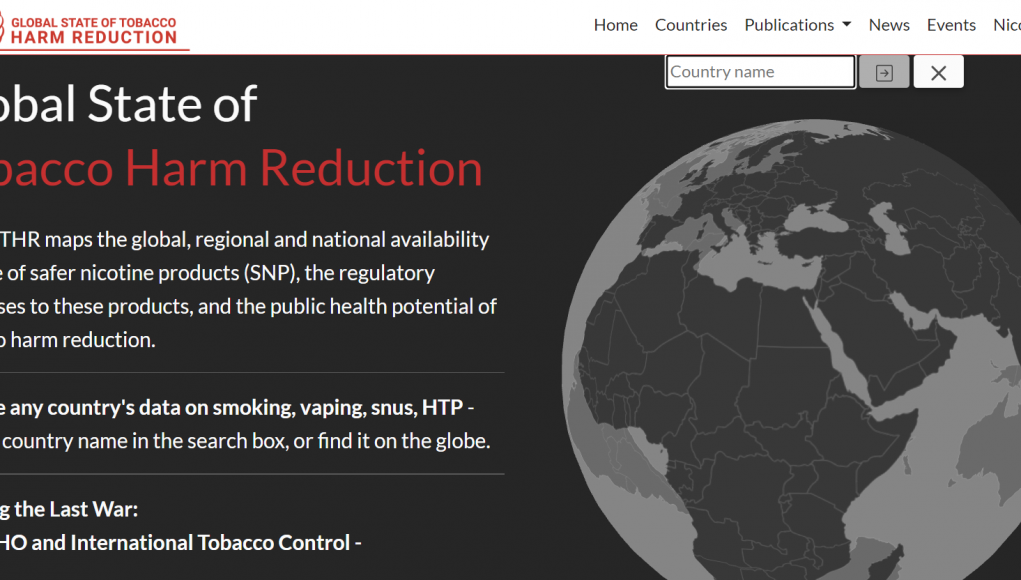Focus the Country name search field

click(760, 72)
